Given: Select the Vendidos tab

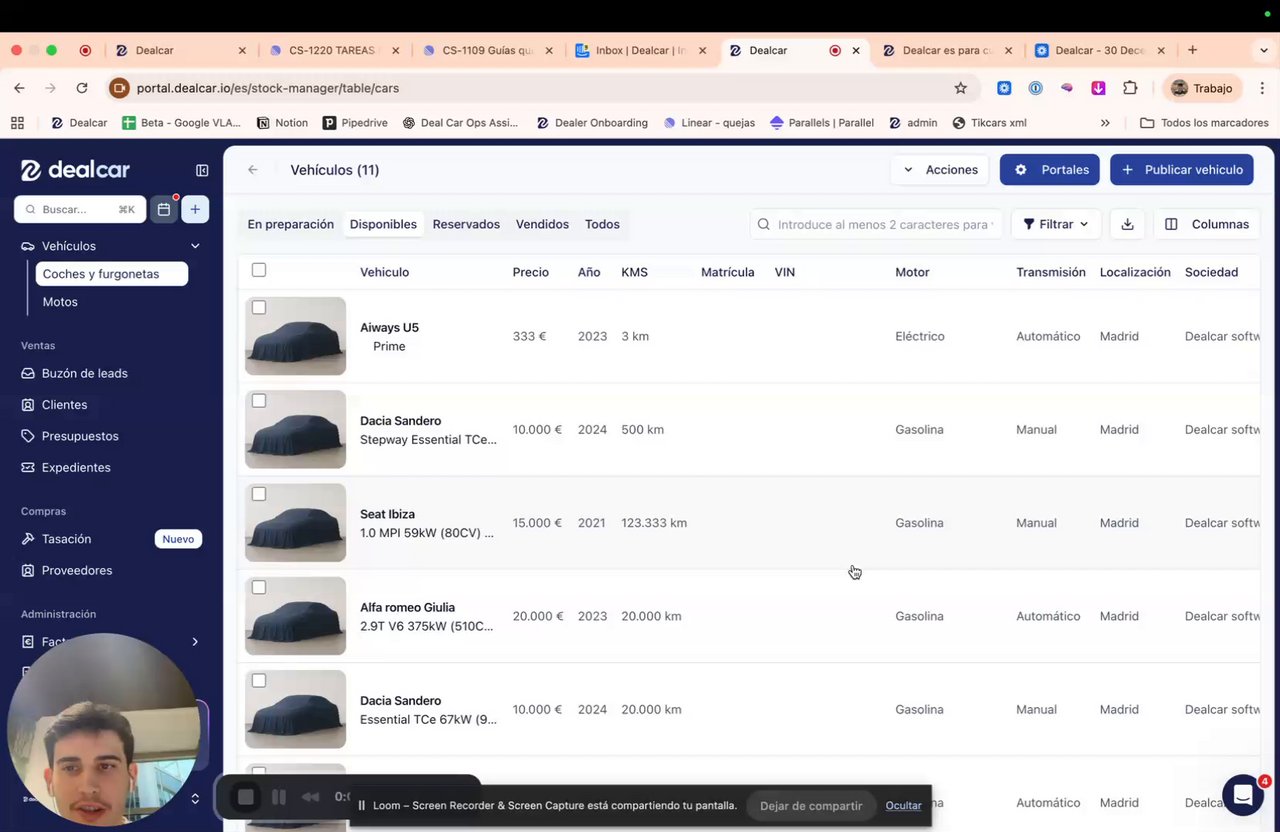Looking at the screenshot, I should [x=542, y=224].
